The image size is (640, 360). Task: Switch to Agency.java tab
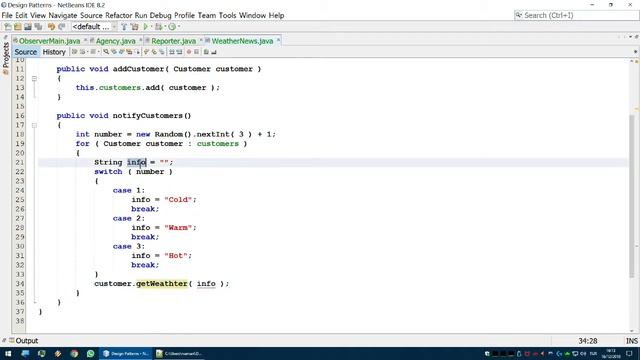[116, 41]
